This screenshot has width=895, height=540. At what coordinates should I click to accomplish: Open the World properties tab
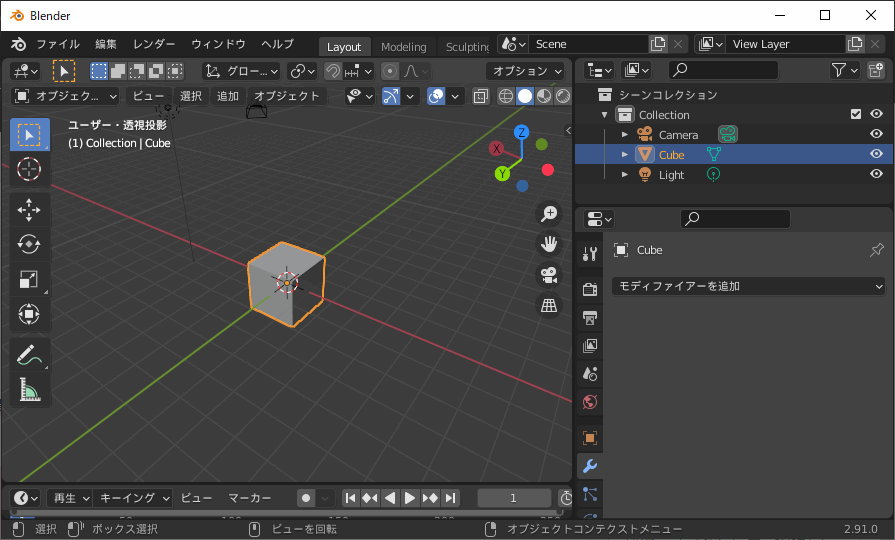590,402
